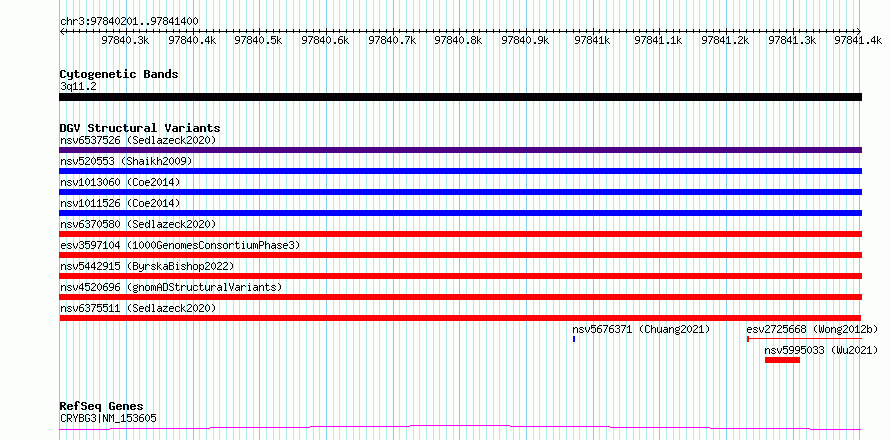Open the nsv520553 (Shaikh2009) variant label
The height and width of the screenshot is (440, 890).
pos(126,161)
